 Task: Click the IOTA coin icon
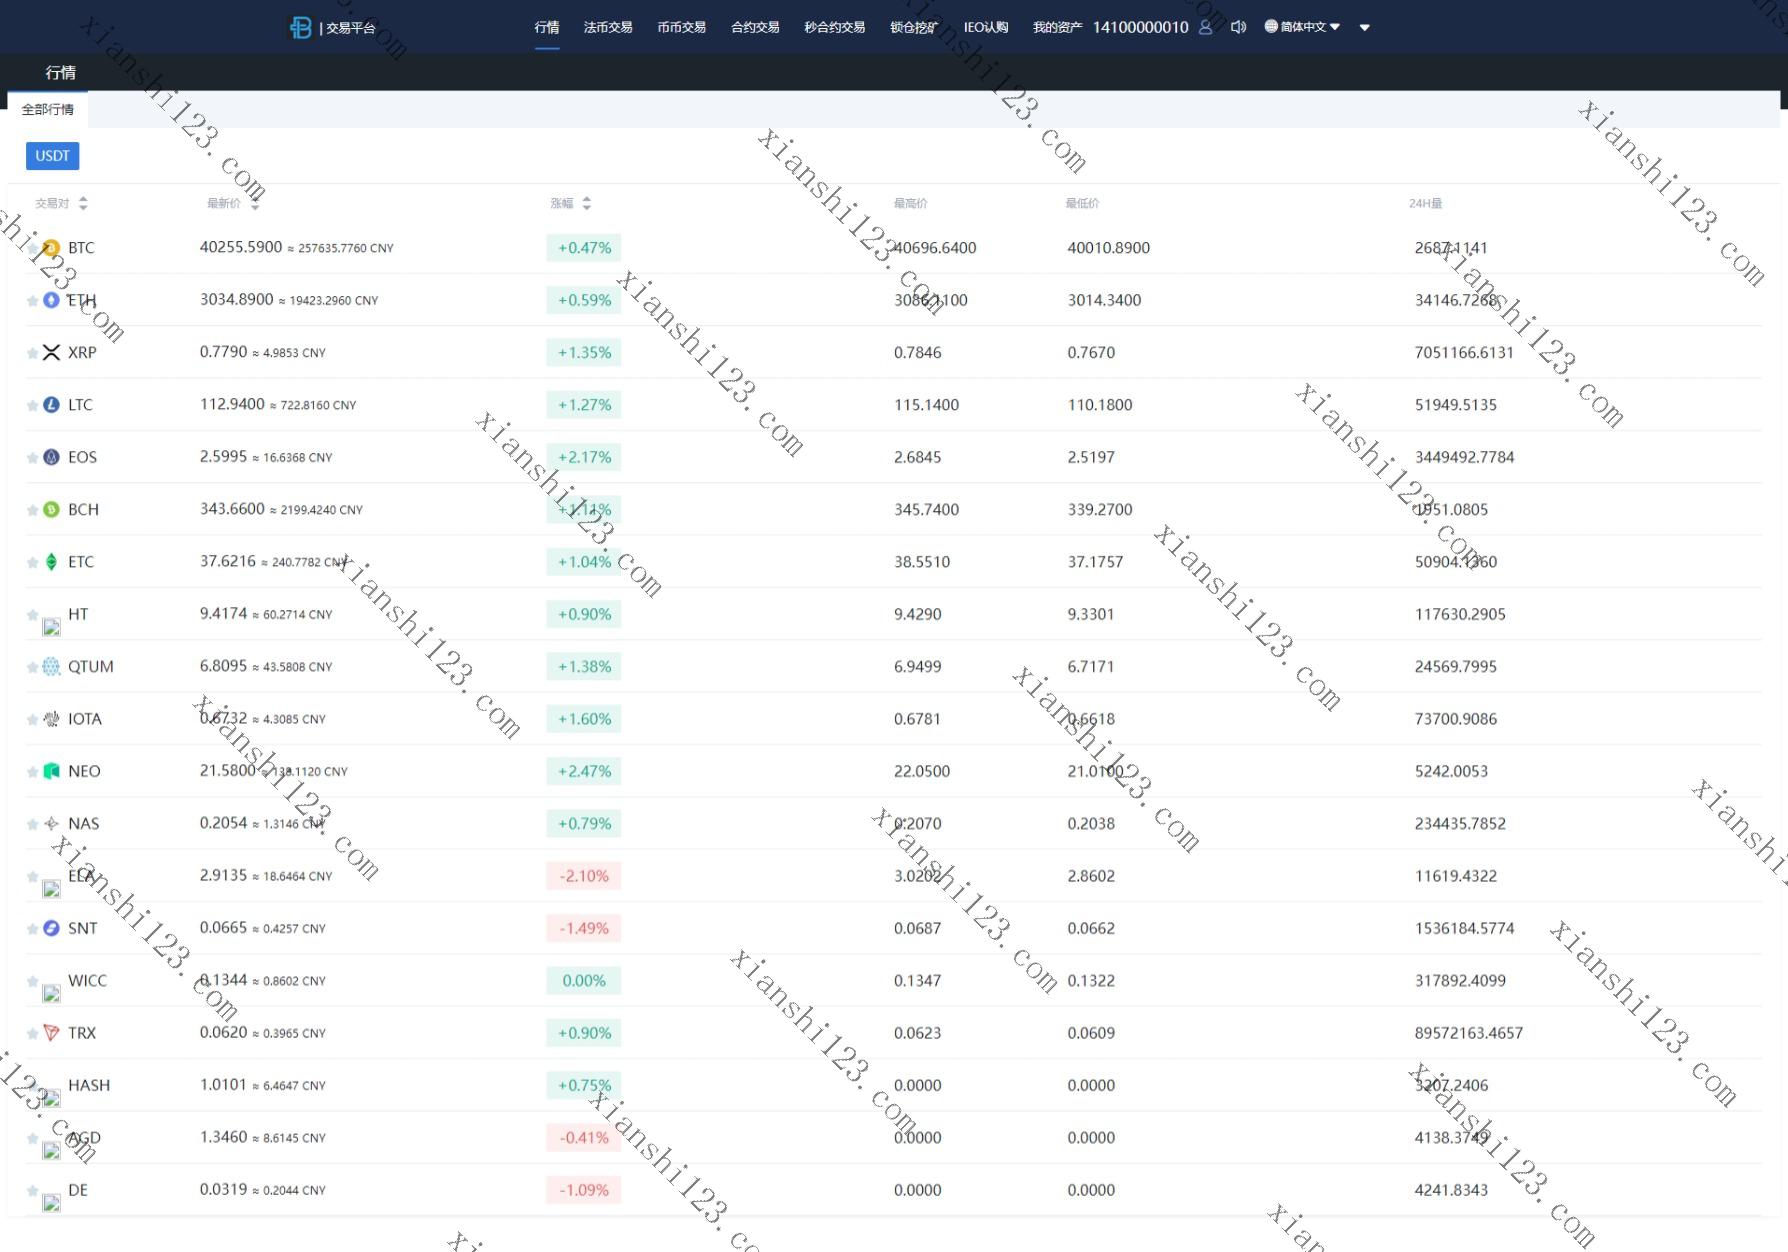click(x=52, y=719)
